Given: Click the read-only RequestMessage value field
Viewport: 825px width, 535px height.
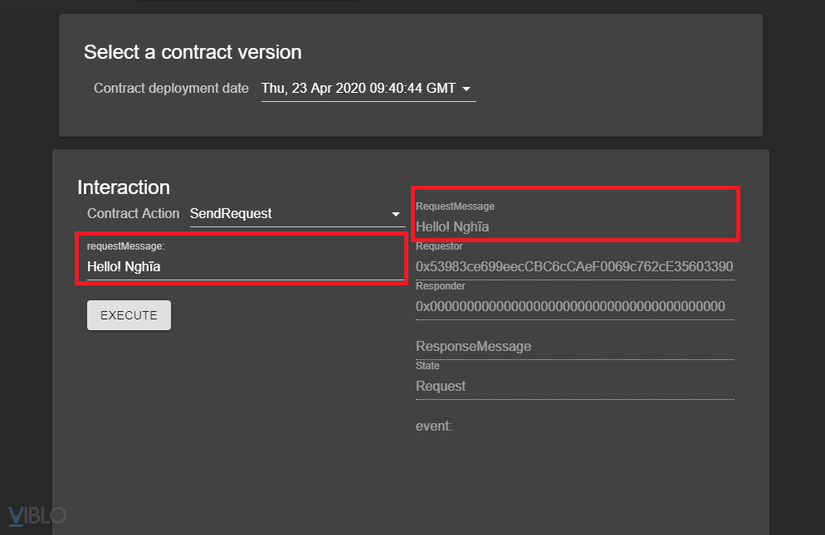Looking at the screenshot, I should click(x=574, y=227).
